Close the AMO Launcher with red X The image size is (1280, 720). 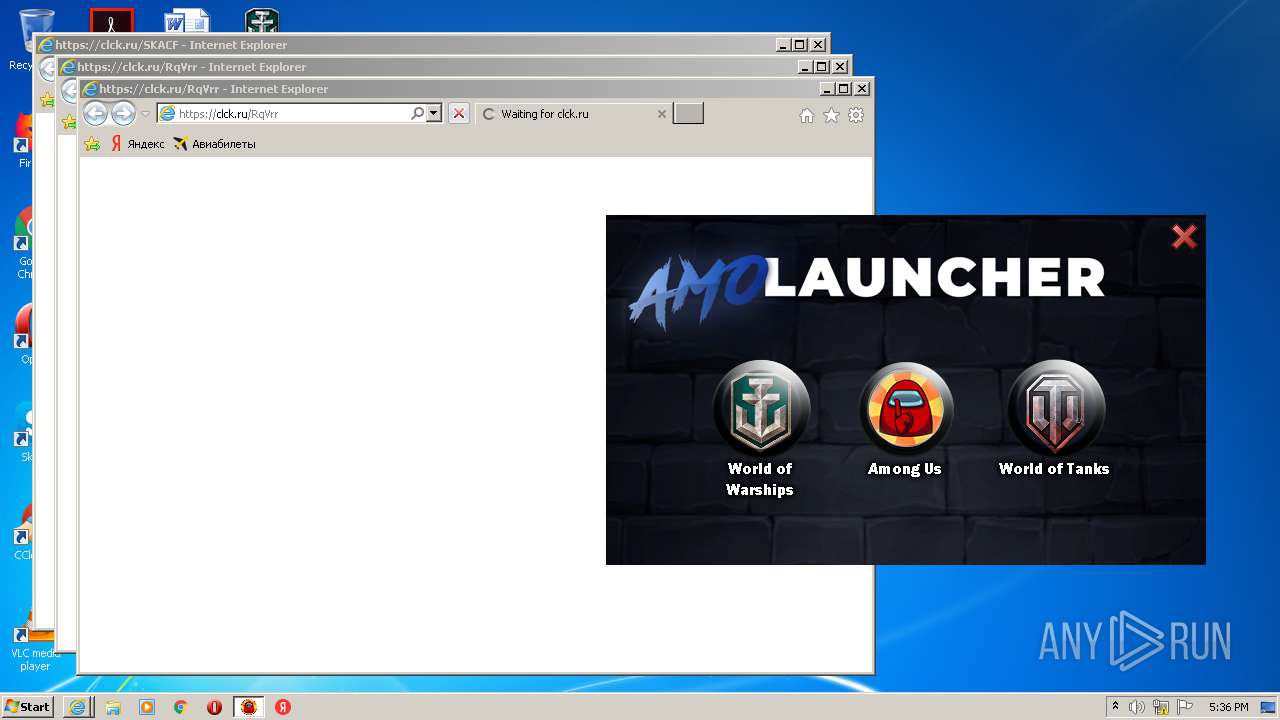tap(1184, 237)
